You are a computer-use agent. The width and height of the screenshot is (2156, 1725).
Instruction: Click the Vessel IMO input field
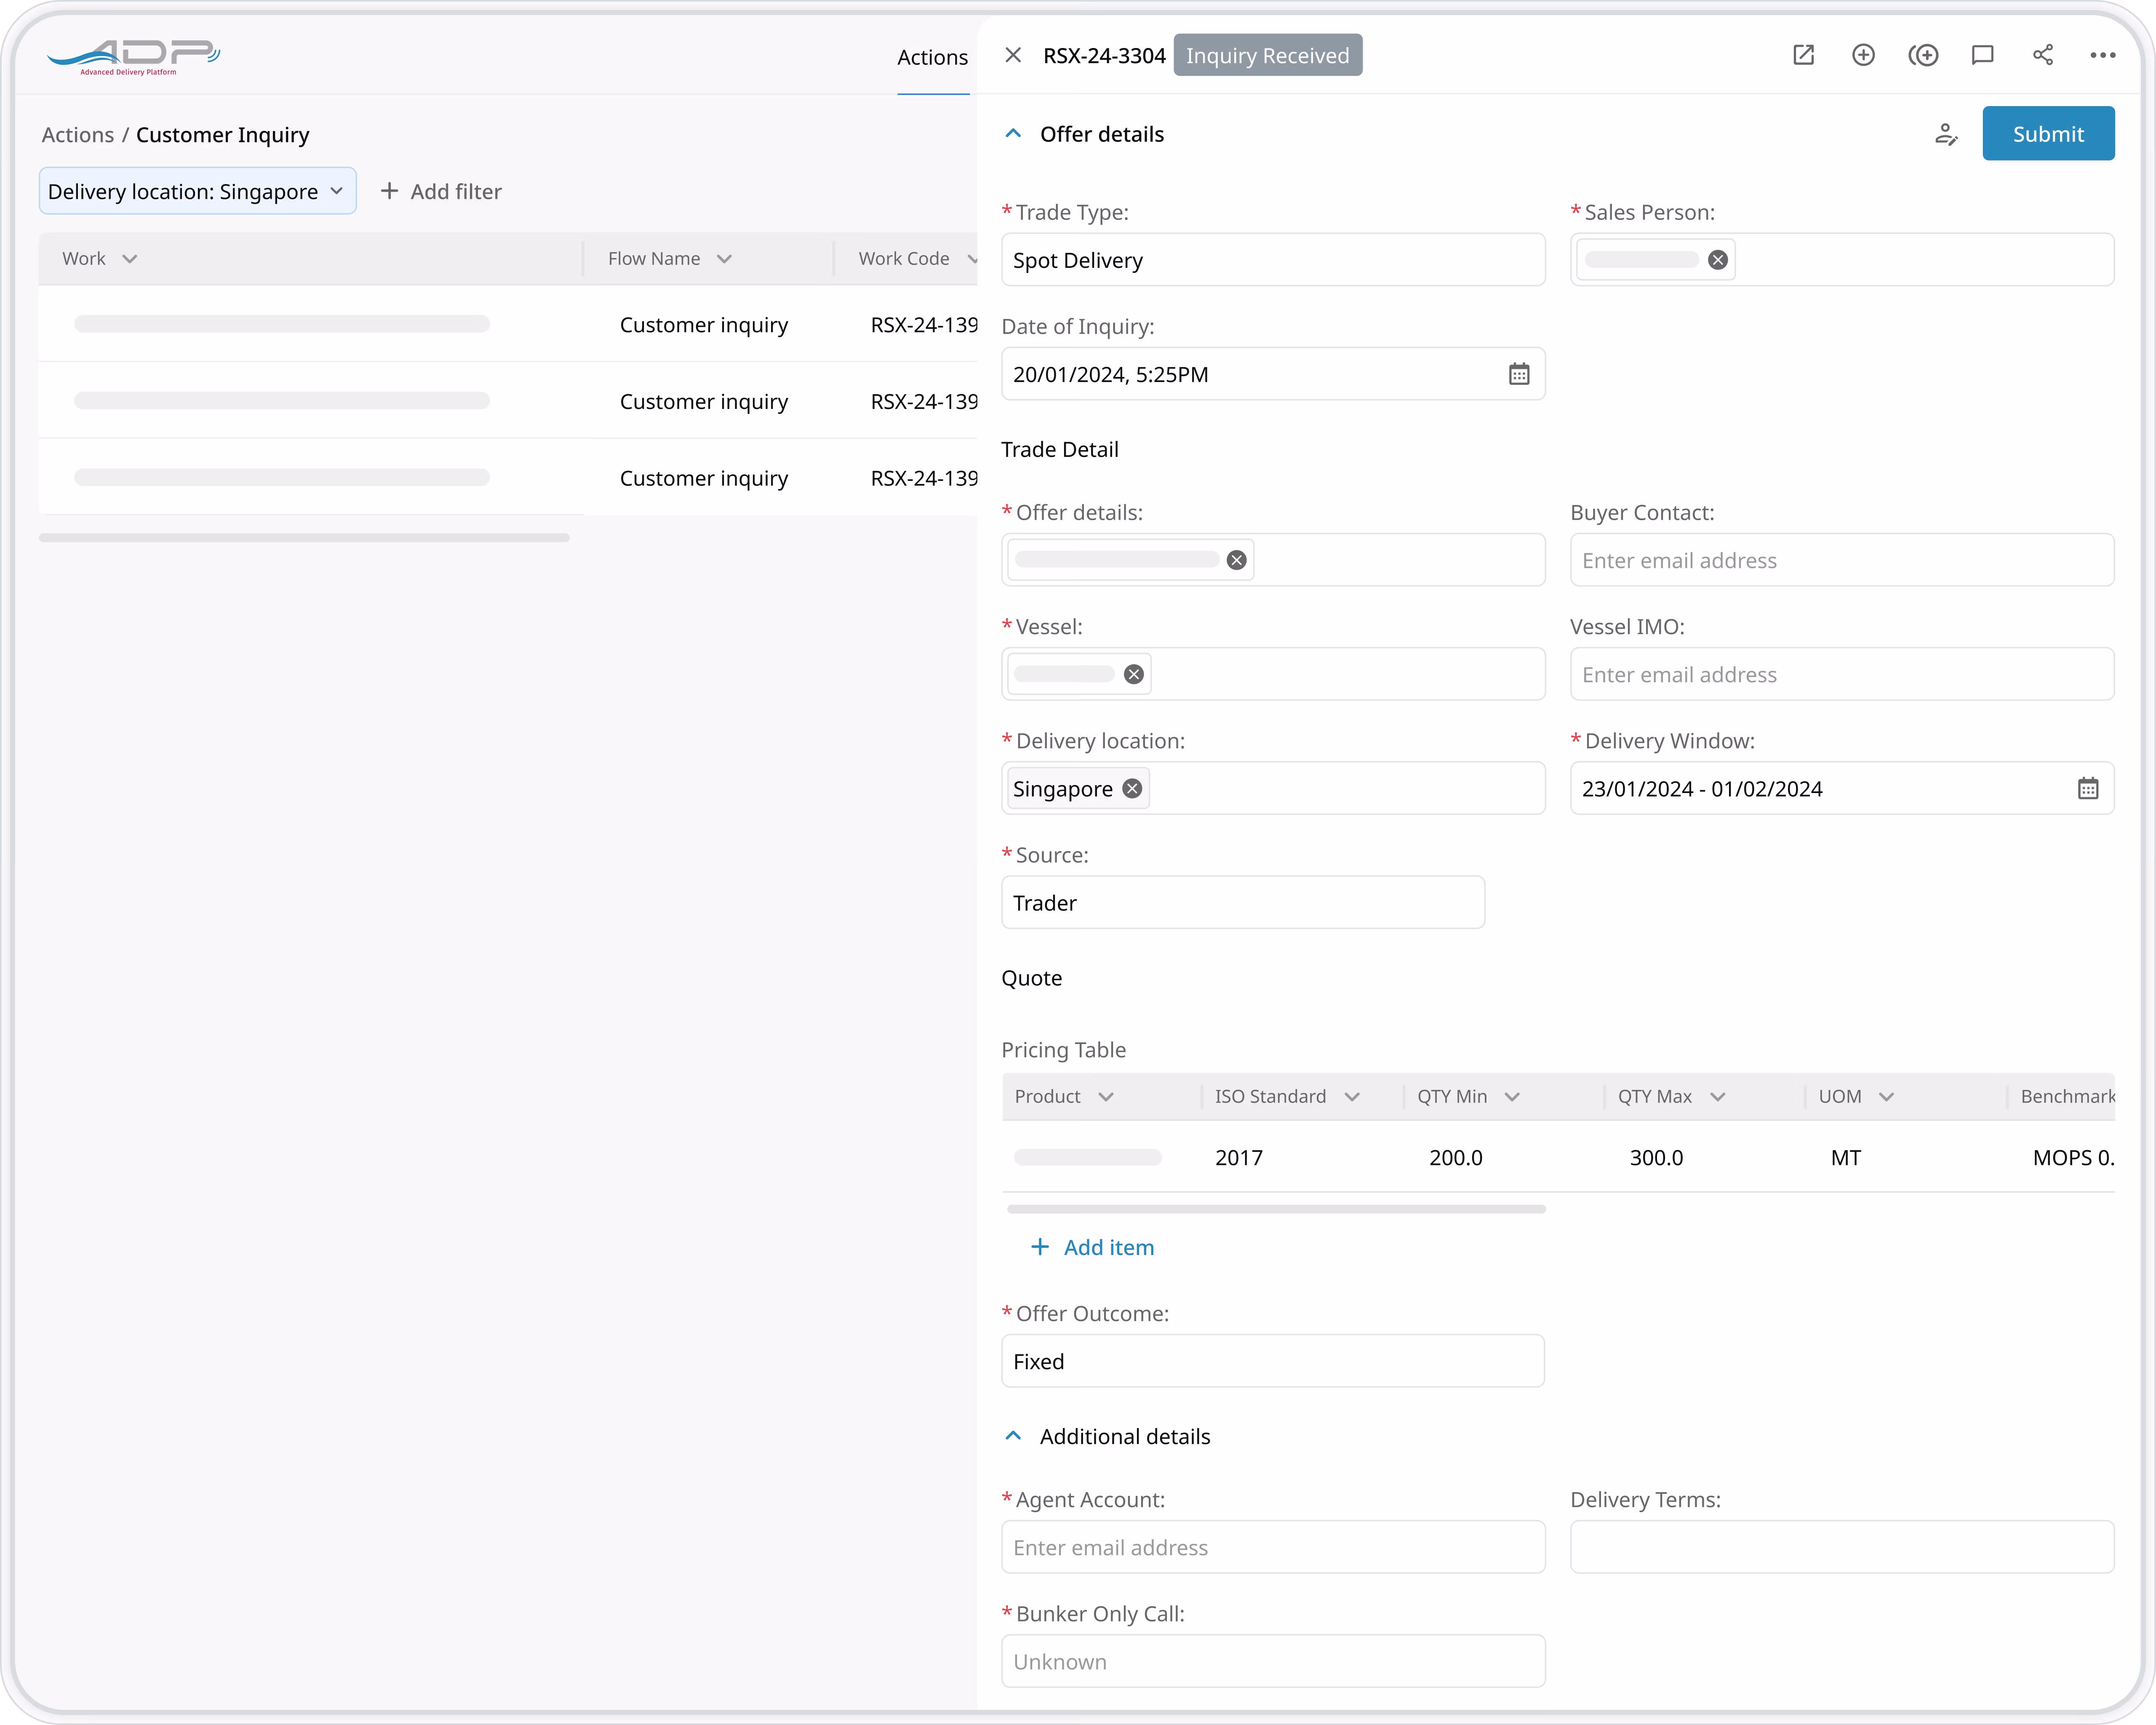click(x=1842, y=674)
